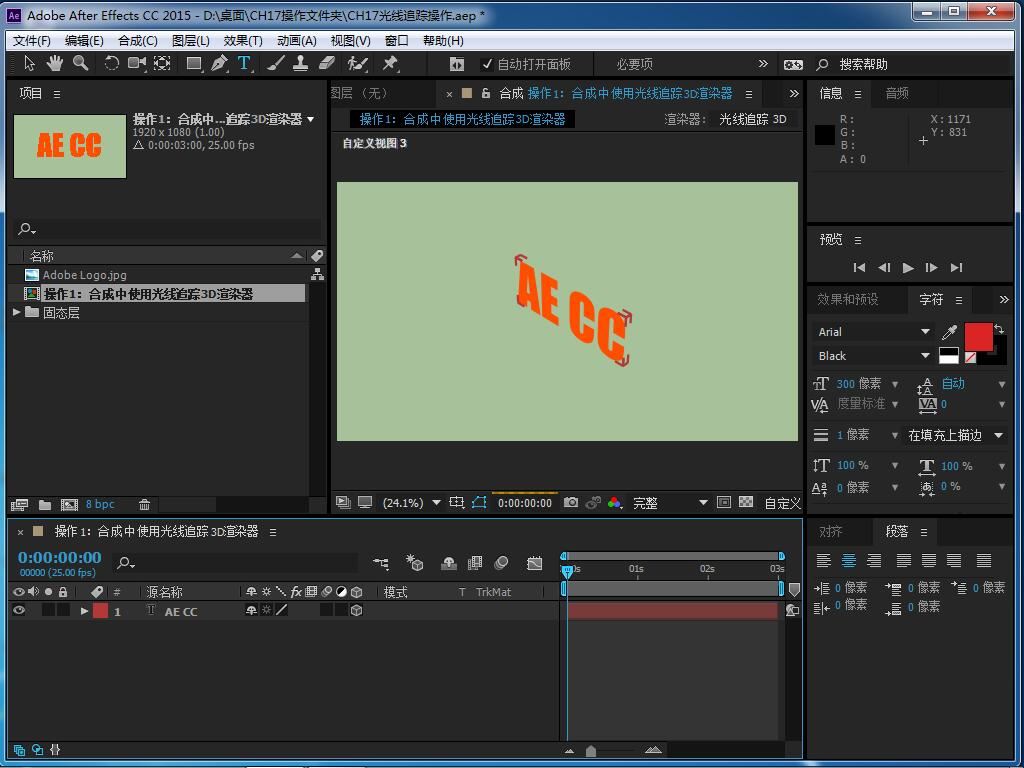Step to next frame in preview panel
Viewport: 1024px width, 768px height.
pyautogui.click(x=931, y=267)
